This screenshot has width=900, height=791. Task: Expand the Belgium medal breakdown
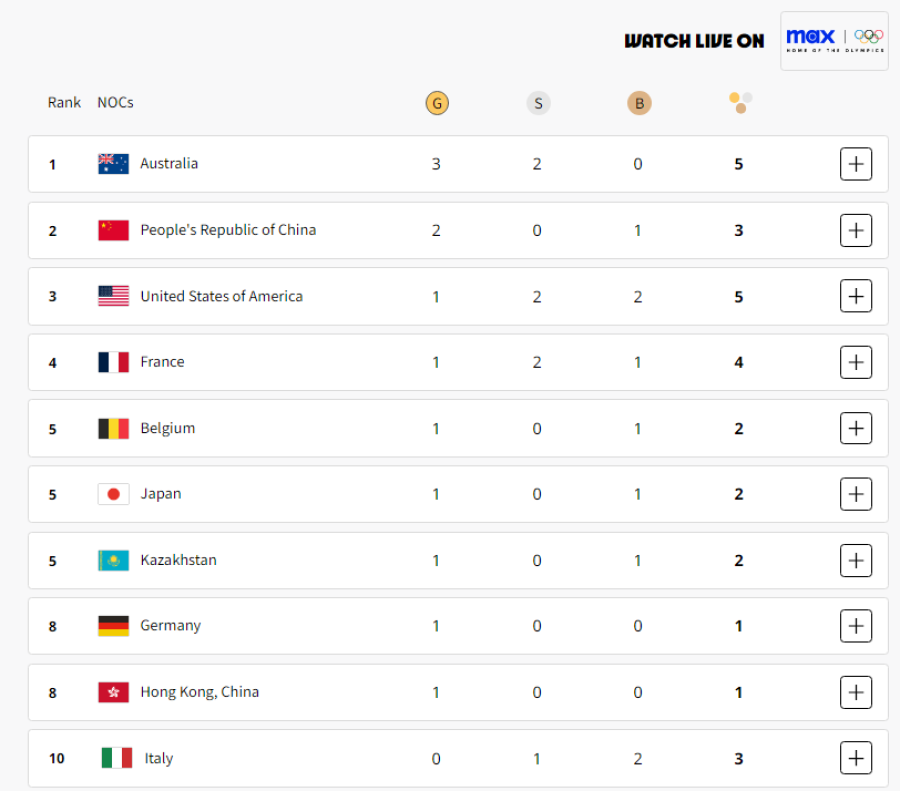856,428
